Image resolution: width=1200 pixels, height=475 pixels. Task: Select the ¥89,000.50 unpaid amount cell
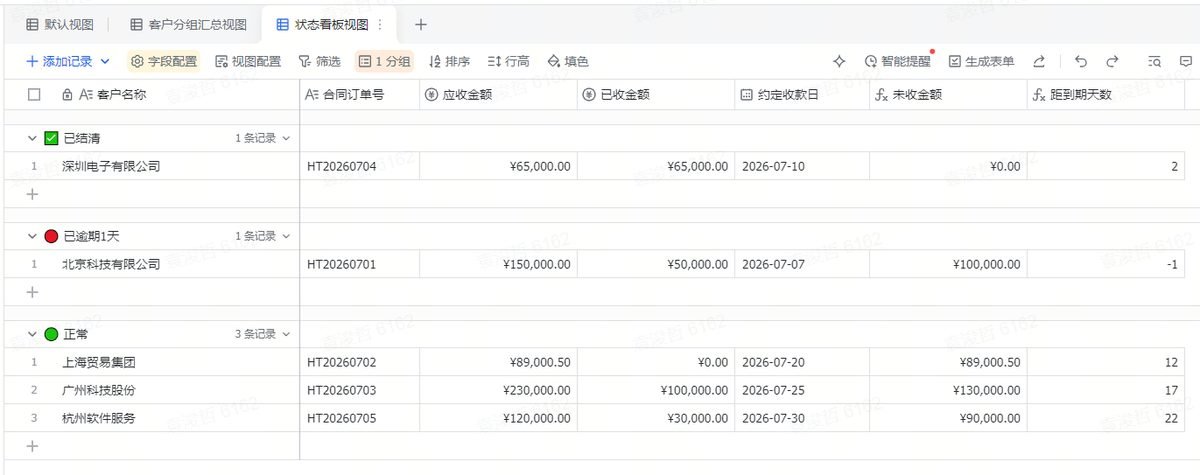click(948, 362)
